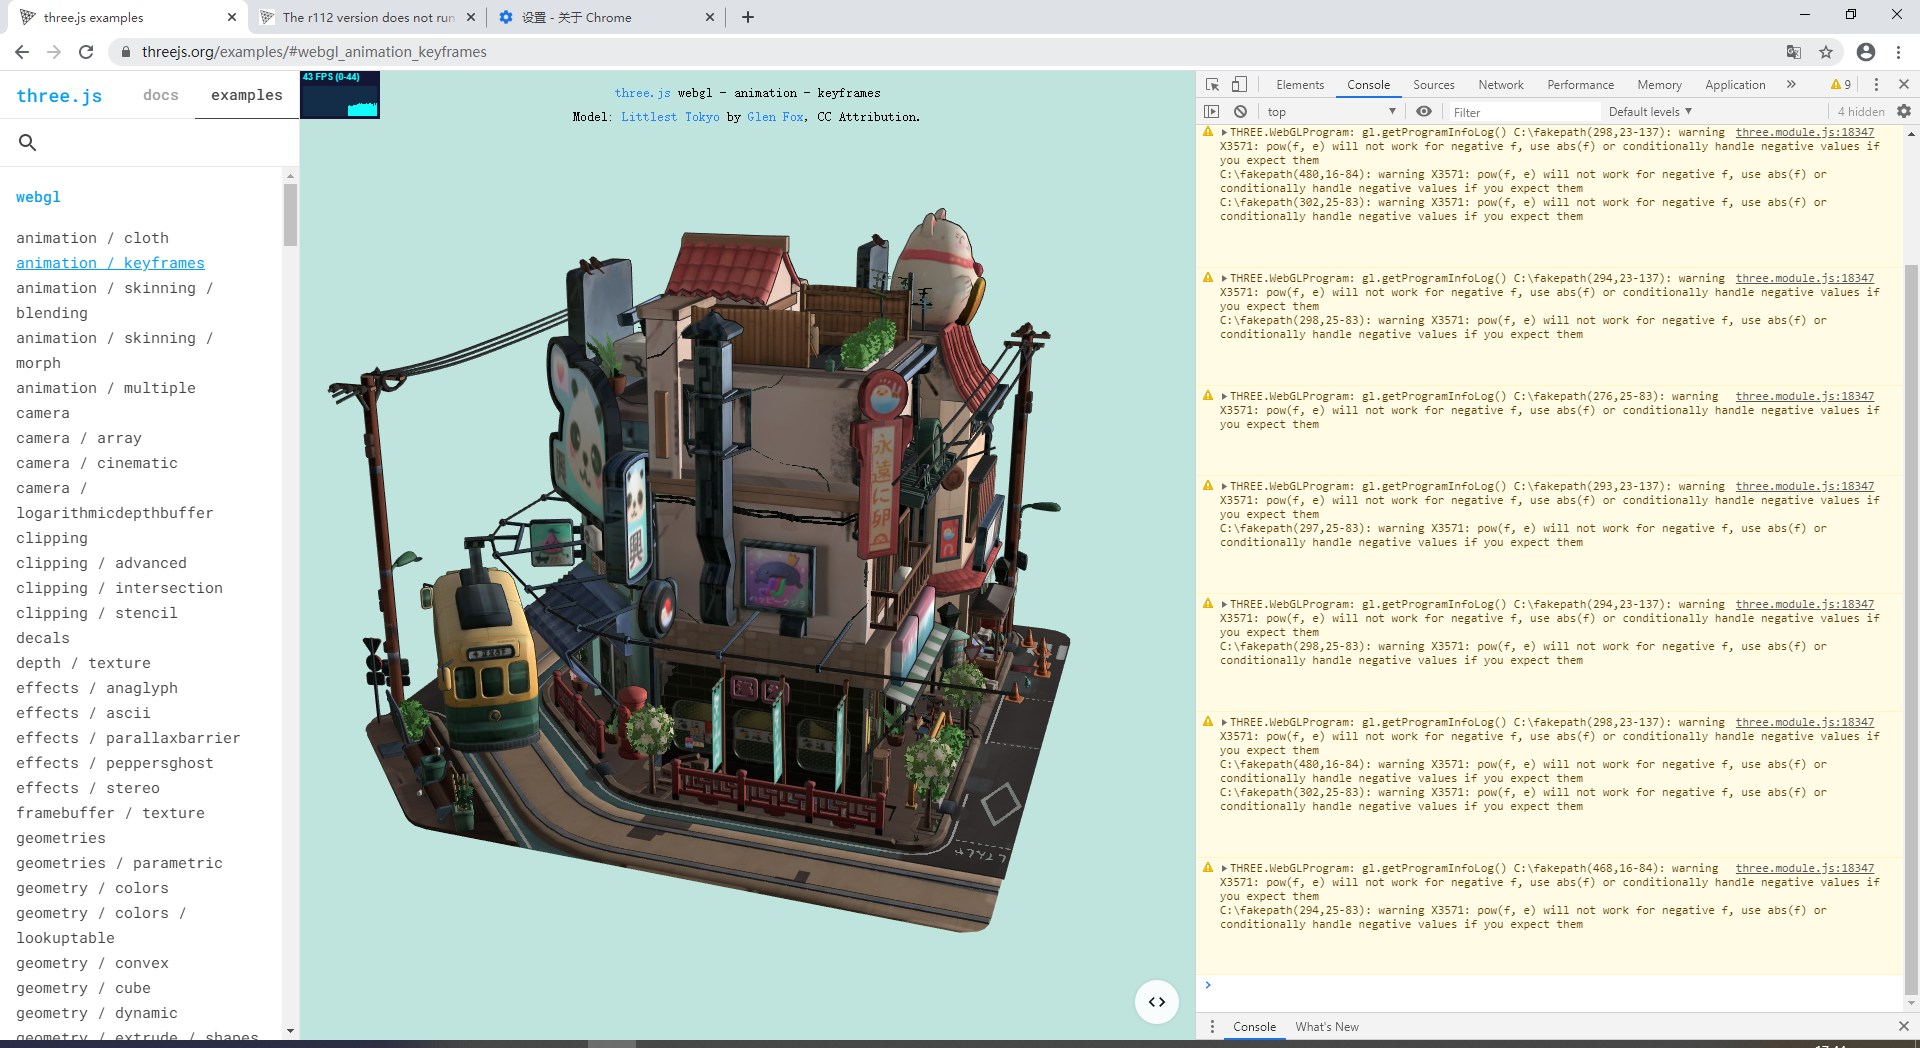Screen dimensions: 1920x1048
Task: Open the console settings gear
Action: pyautogui.click(x=1904, y=112)
